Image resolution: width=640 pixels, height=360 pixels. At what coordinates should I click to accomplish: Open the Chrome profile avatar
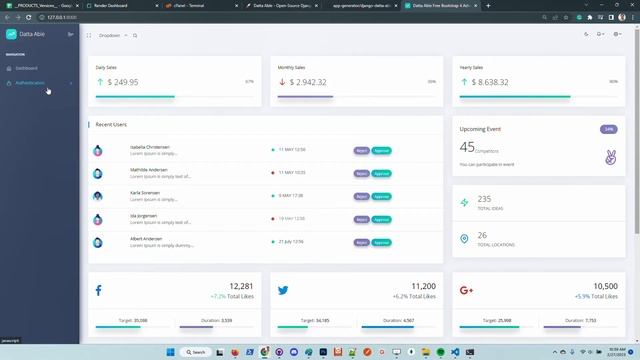click(622, 17)
